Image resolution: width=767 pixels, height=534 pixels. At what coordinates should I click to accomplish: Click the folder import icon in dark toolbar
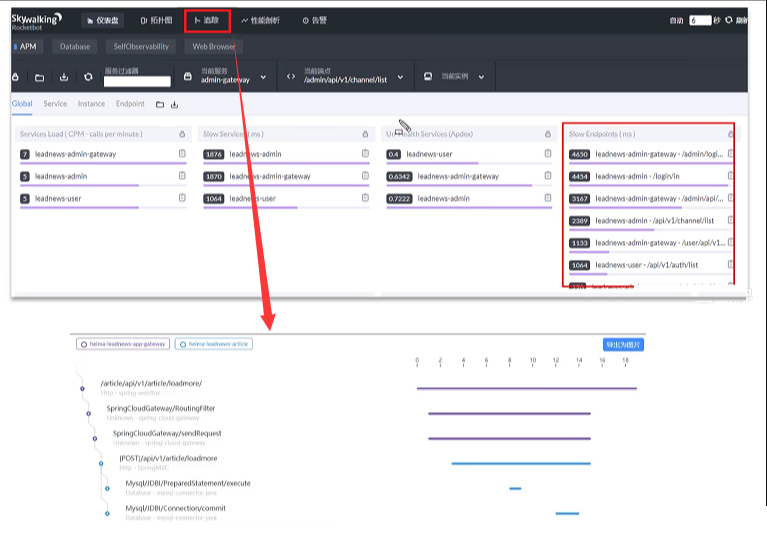[40, 77]
